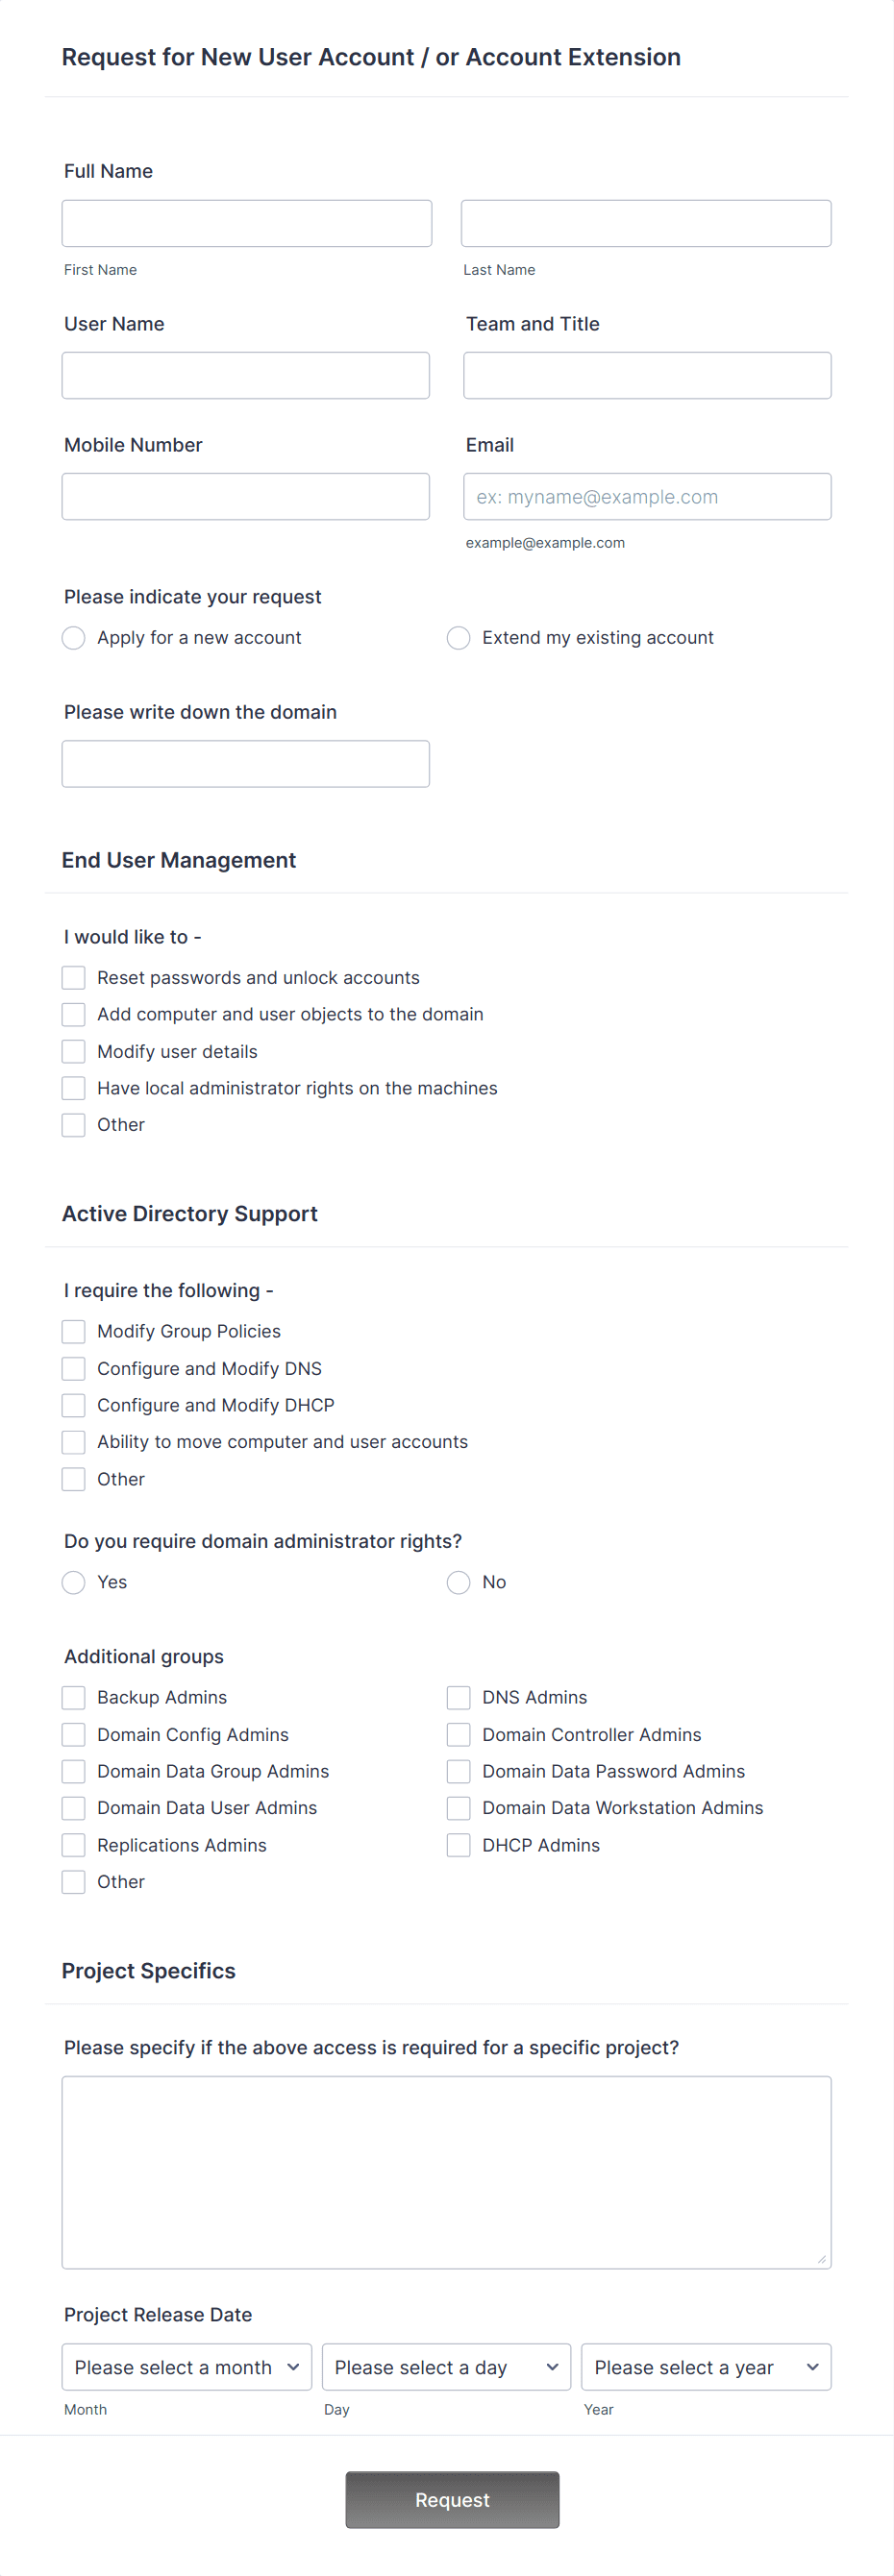Viewport: 894px width, 2576px height.
Task: Select Other under End User Management
Action: (73, 1125)
